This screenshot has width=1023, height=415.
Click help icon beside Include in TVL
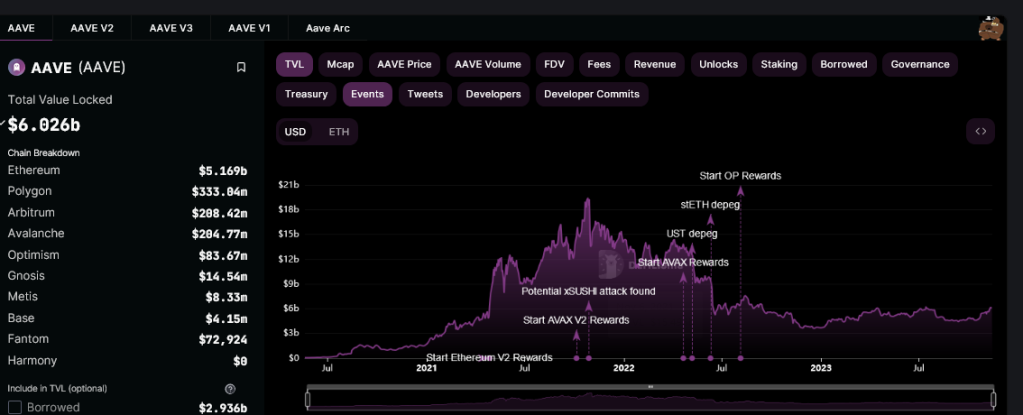point(230,389)
